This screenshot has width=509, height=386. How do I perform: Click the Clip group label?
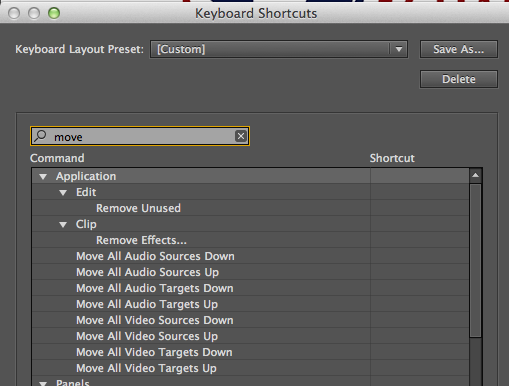point(86,224)
